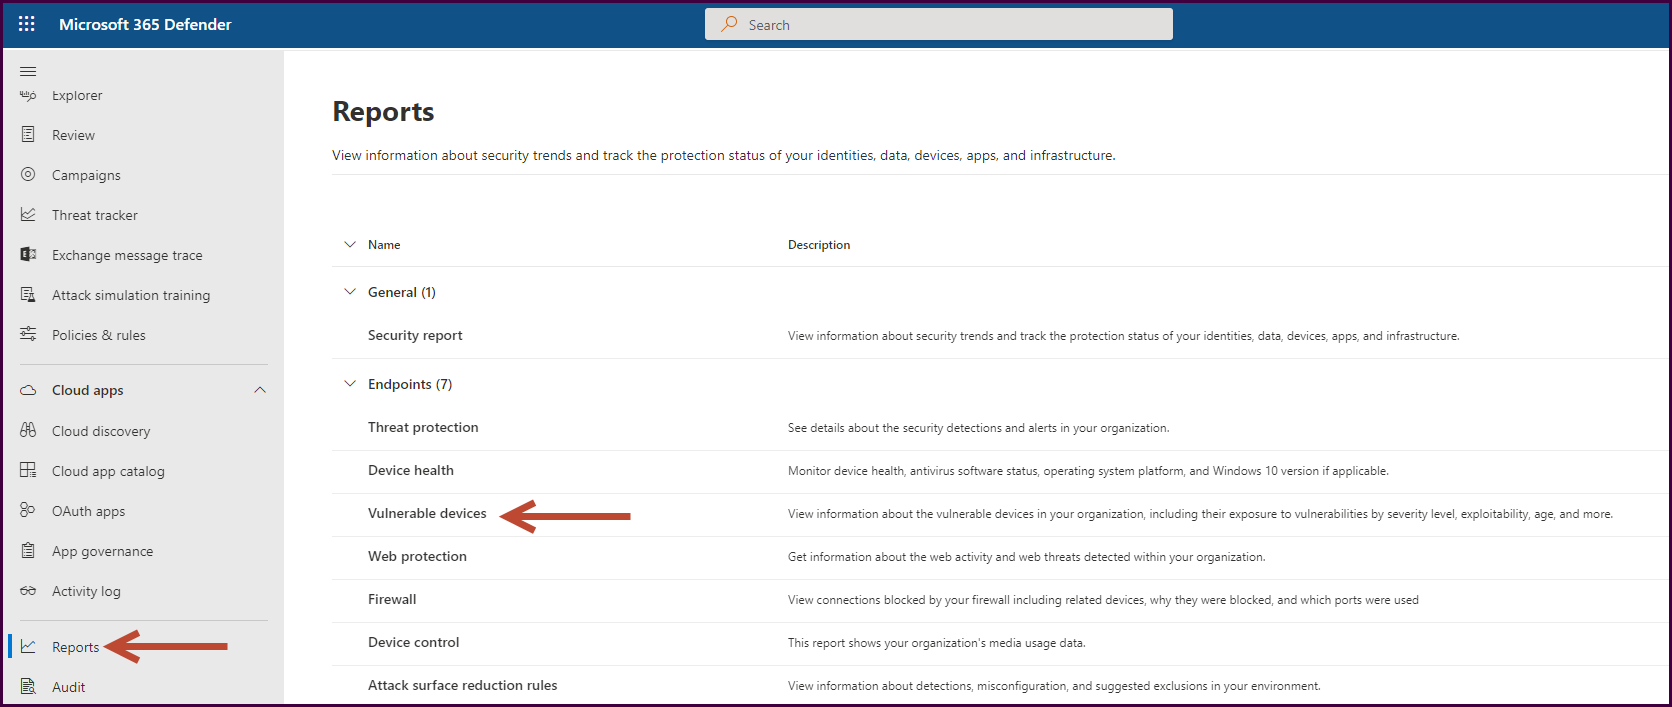The height and width of the screenshot is (707, 1672).
Task: Click the App governance clipboard icon
Action: 28,550
